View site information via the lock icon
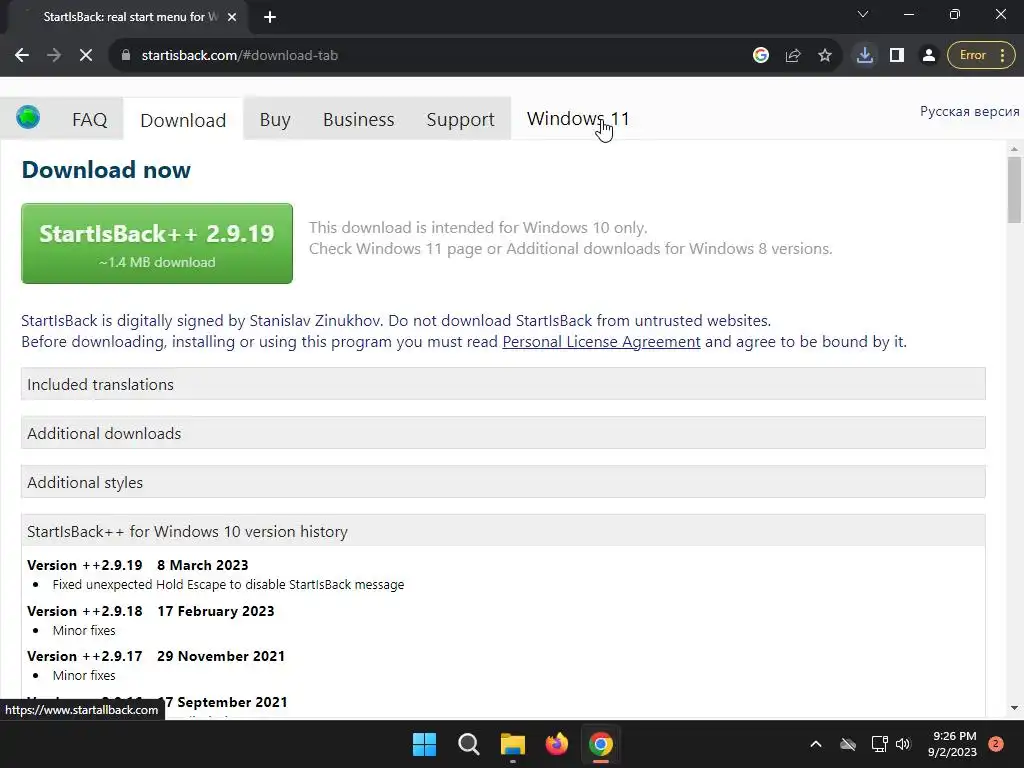The height and width of the screenshot is (768, 1024). point(126,56)
